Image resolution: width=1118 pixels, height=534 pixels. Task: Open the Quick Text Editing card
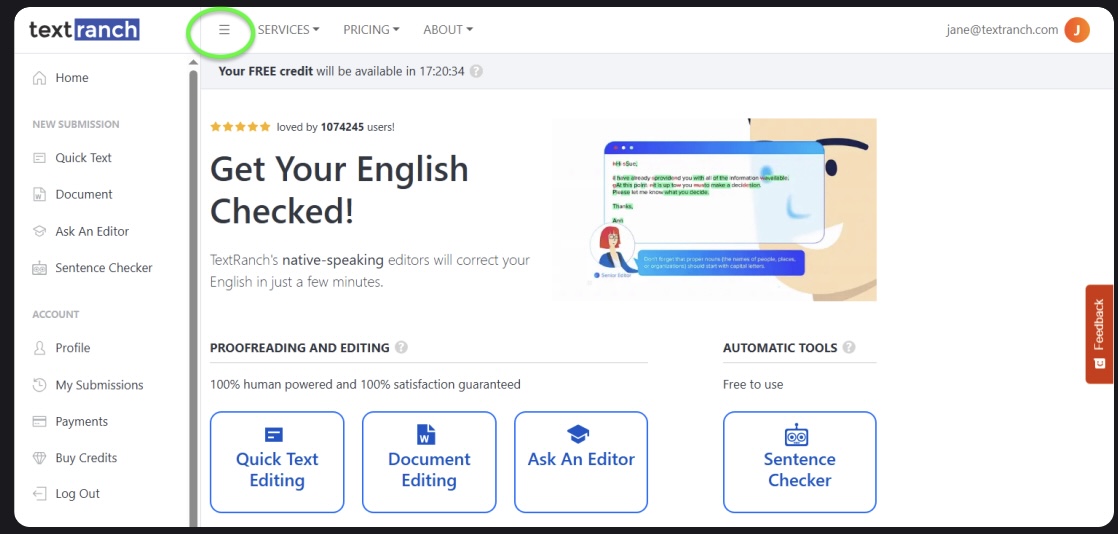(277, 462)
